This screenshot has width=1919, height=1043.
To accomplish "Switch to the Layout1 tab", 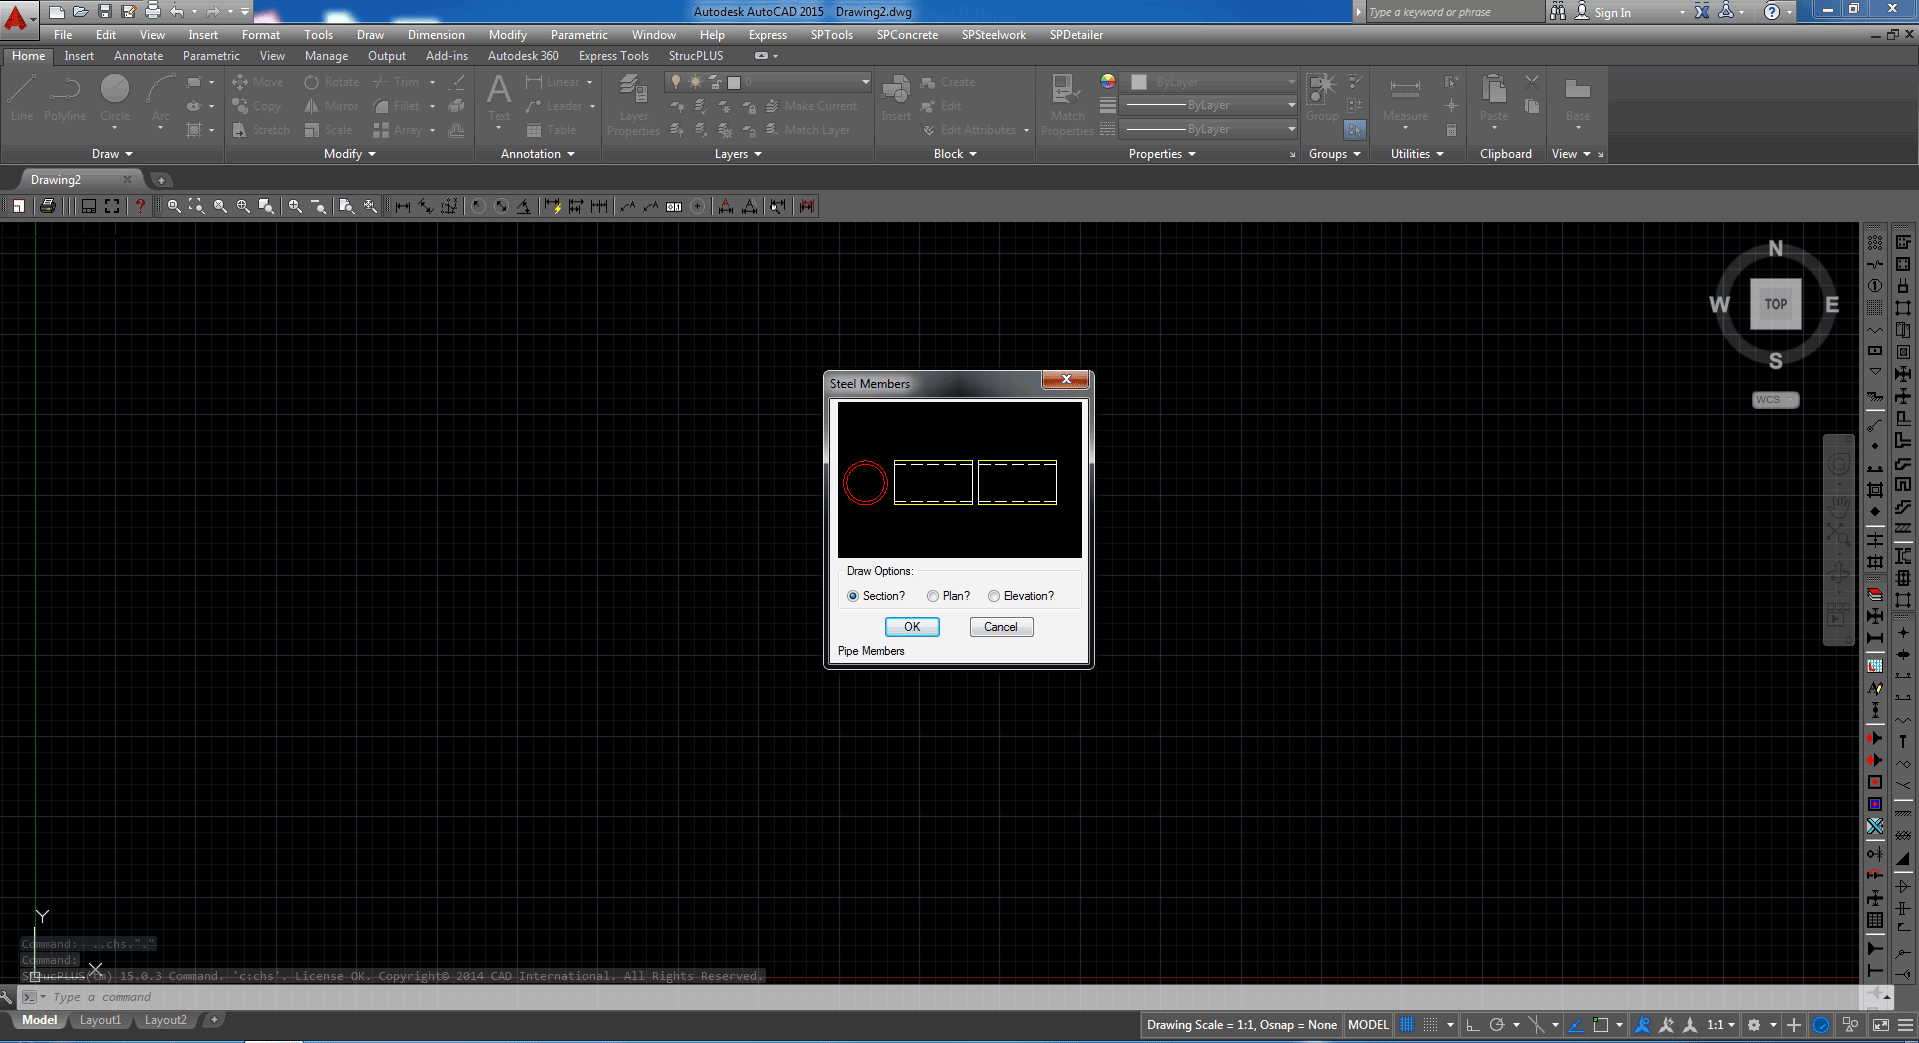I will (x=100, y=1020).
